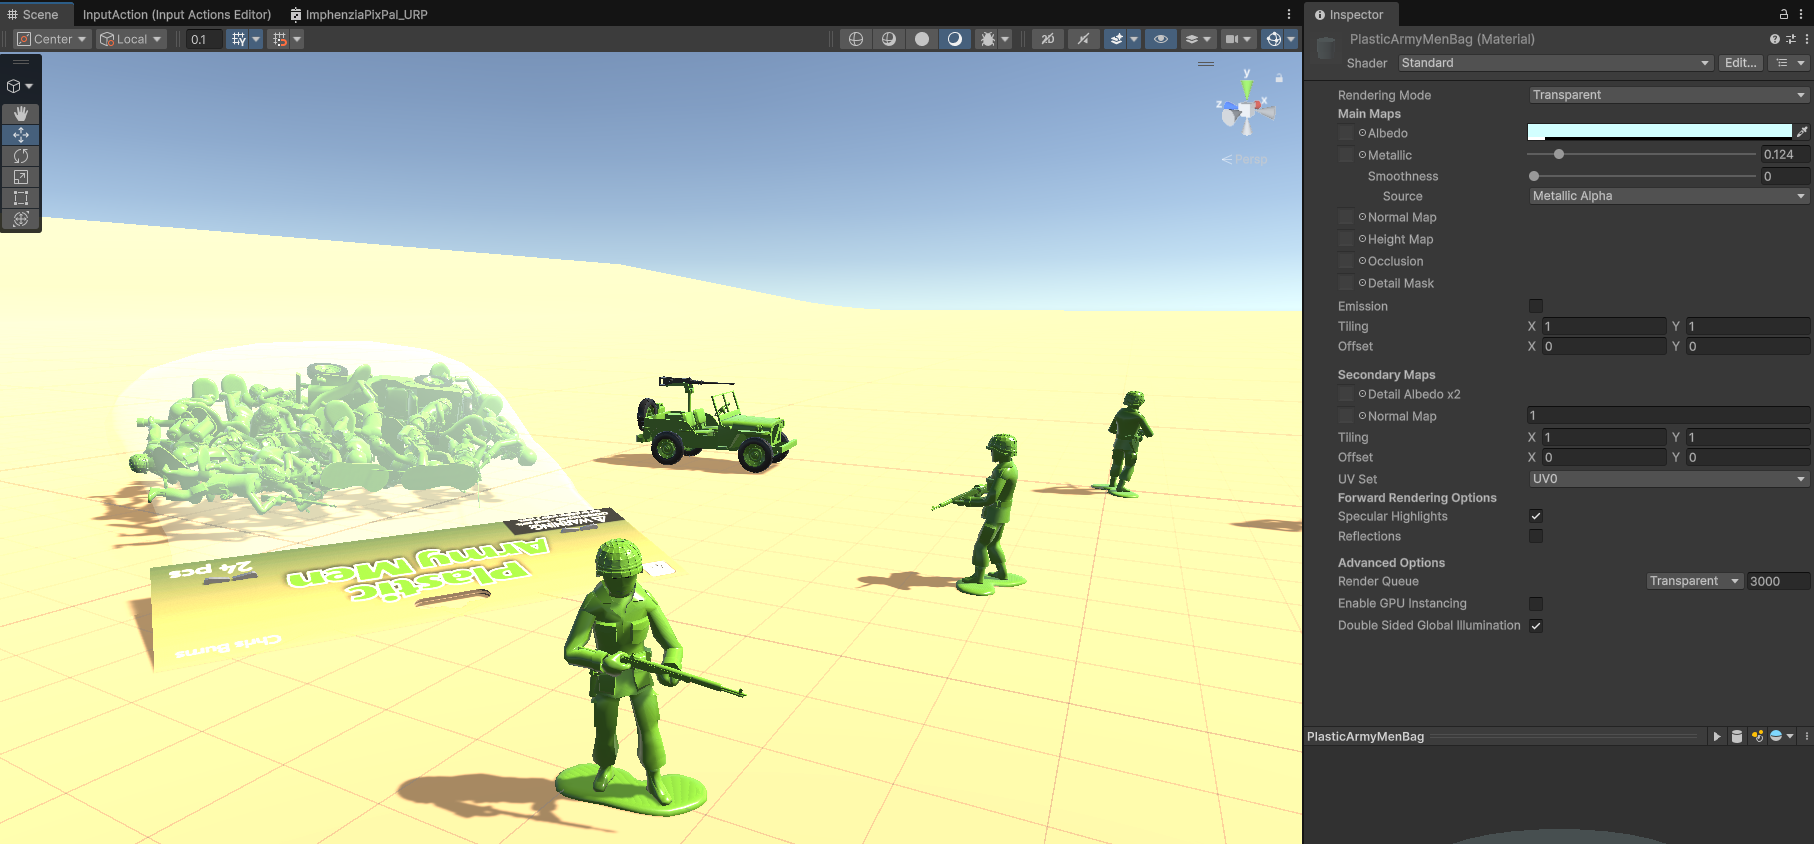1814x844 pixels.
Task: Uncheck Double Sided Global Illumination
Action: 1536,625
